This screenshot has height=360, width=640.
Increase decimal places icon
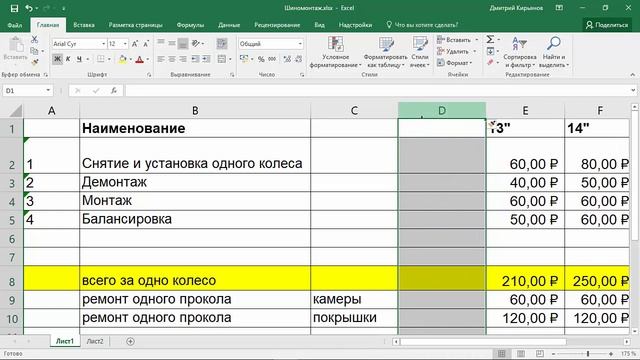[x=287, y=59]
